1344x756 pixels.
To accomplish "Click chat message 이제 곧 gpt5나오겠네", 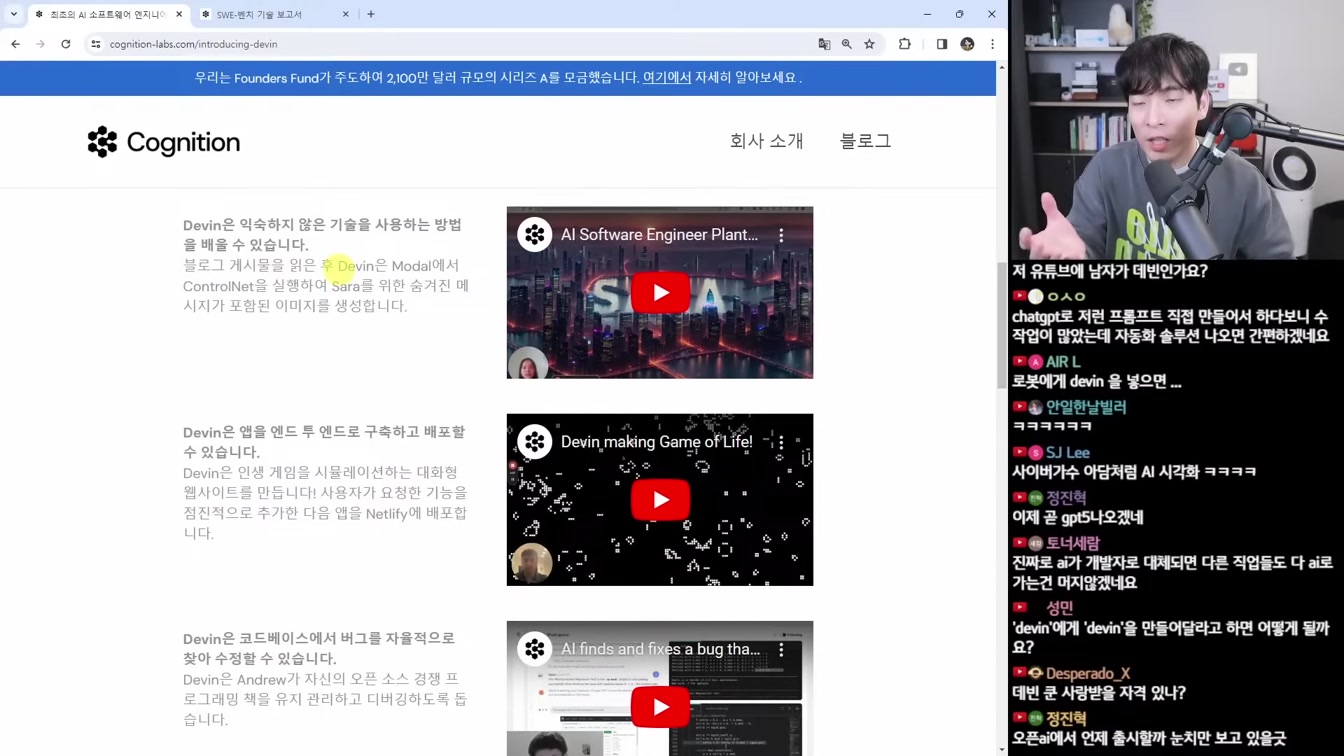I will click(x=1078, y=517).
